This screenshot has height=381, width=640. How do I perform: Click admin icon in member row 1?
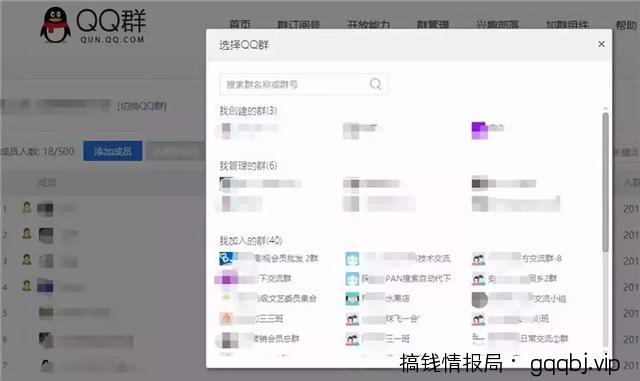click(27, 207)
